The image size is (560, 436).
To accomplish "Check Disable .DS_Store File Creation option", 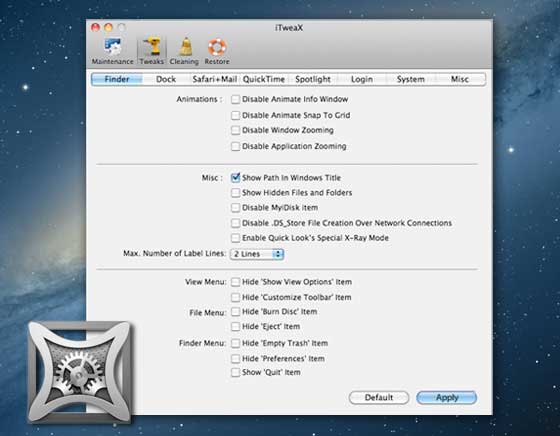I will 235,223.
